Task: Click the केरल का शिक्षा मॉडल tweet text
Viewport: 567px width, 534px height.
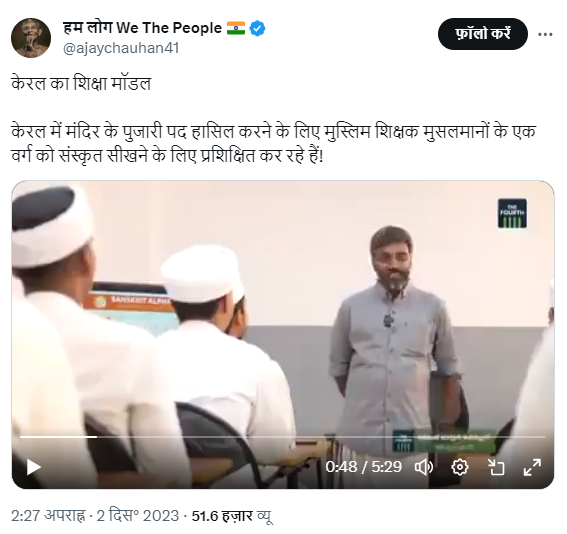Action: (x=81, y=84)
